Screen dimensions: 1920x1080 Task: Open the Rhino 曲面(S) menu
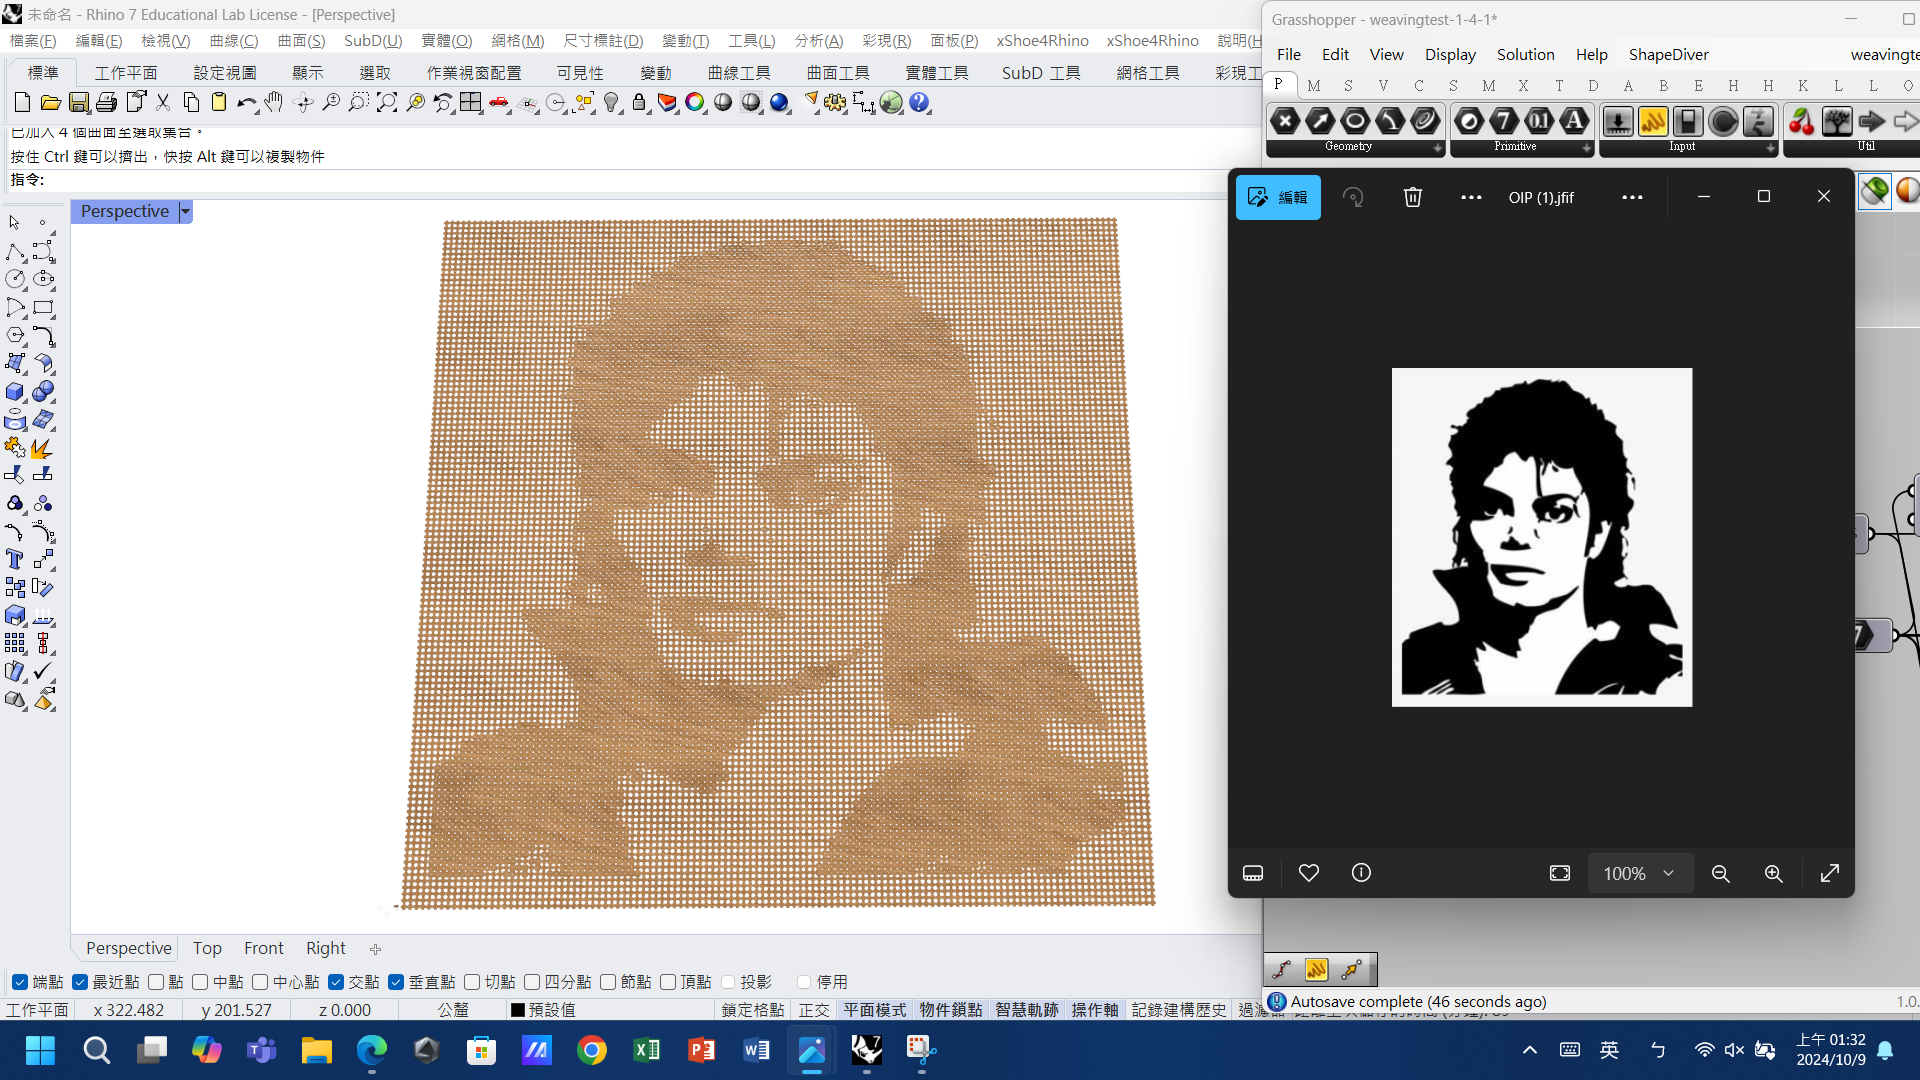pyautogui.click(x=301, y=40)
